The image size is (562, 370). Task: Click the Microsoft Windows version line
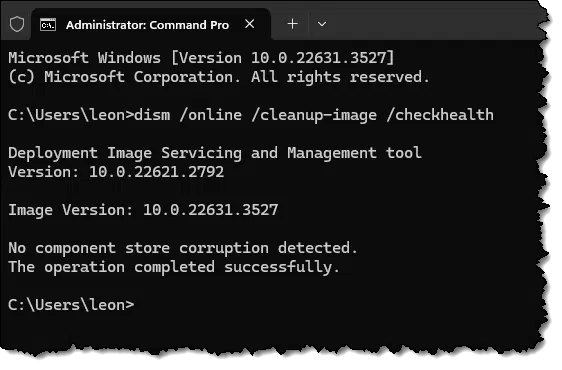pos(201,58)
